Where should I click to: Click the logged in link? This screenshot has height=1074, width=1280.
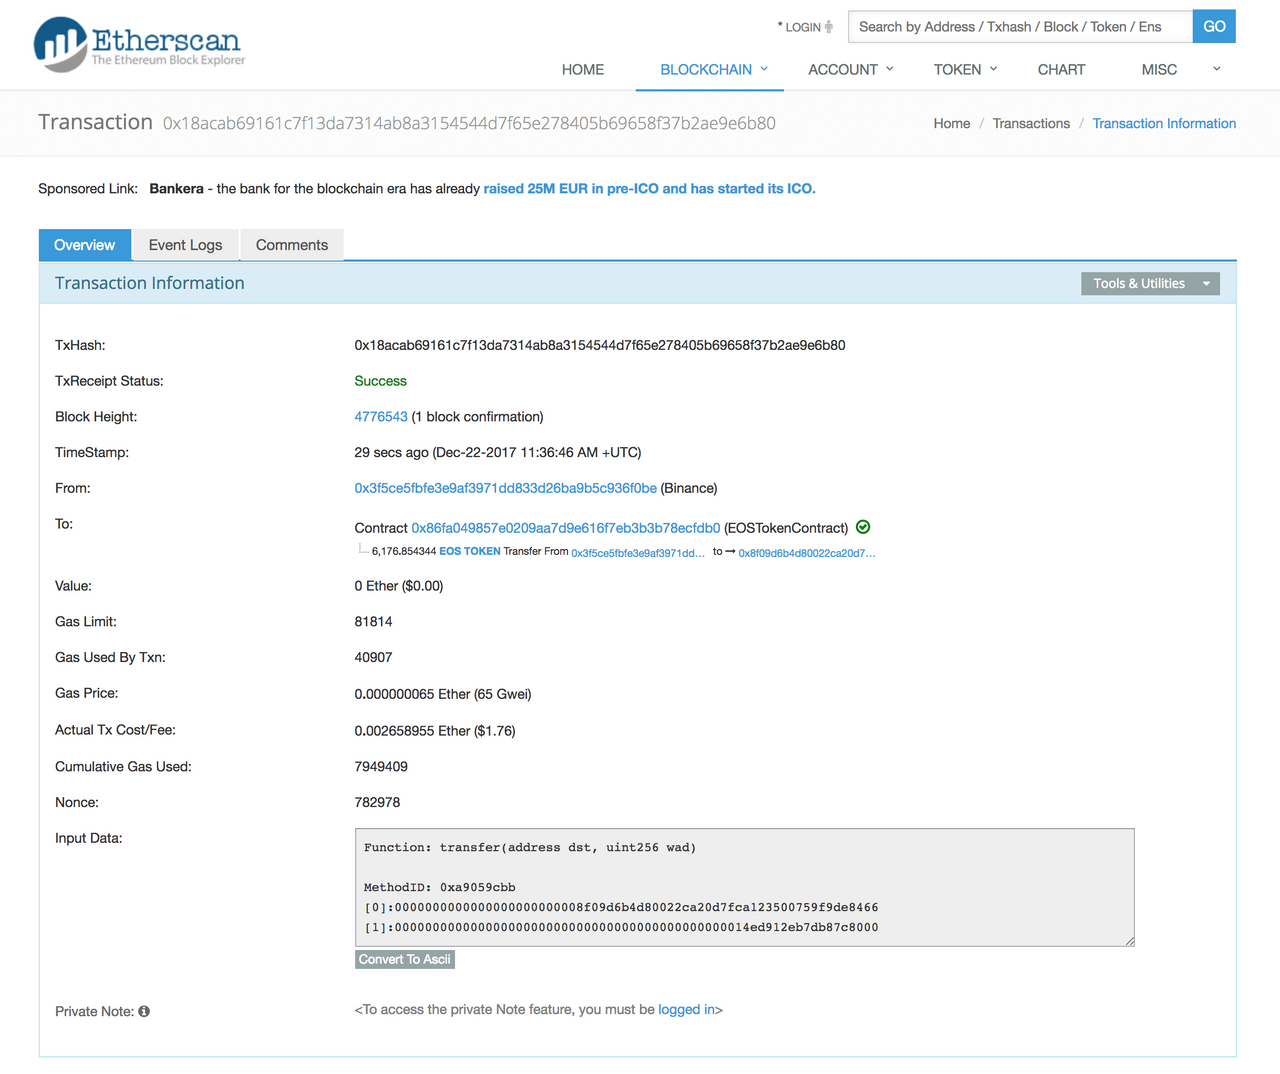point(686,1010)
